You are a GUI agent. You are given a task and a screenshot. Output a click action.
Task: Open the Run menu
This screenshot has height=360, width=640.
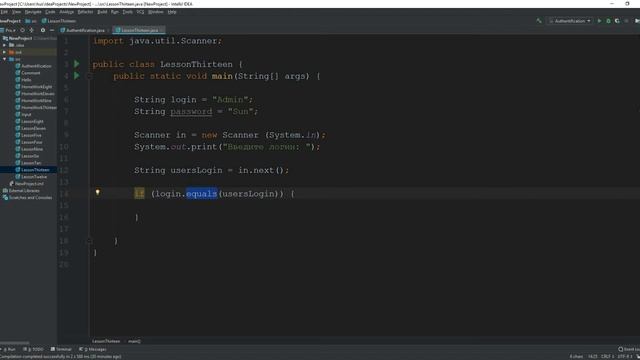(x=115, y=12)
